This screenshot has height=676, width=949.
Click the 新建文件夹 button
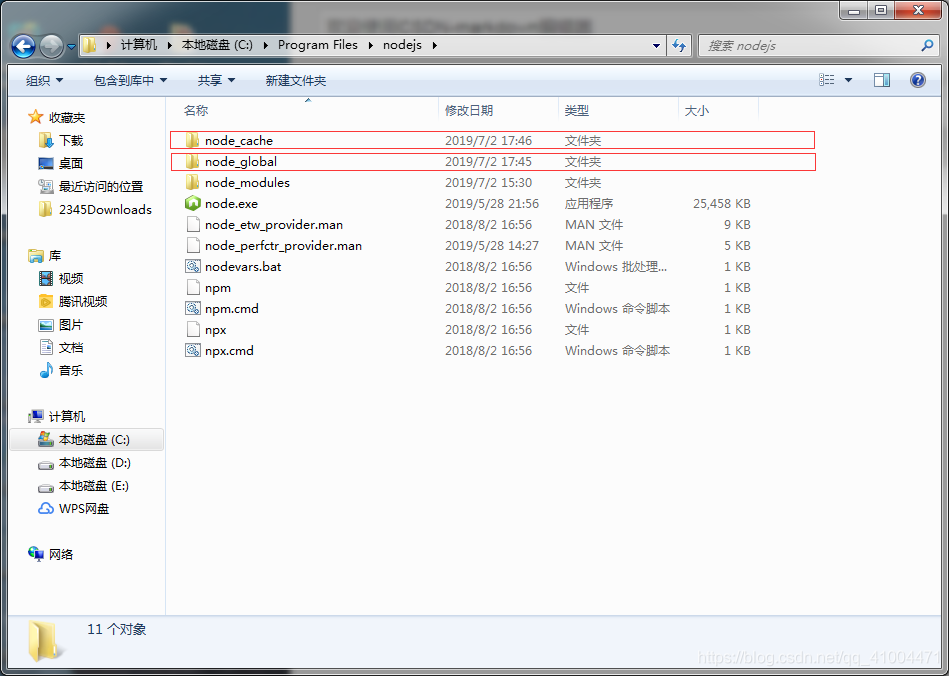tap(295, 80)
